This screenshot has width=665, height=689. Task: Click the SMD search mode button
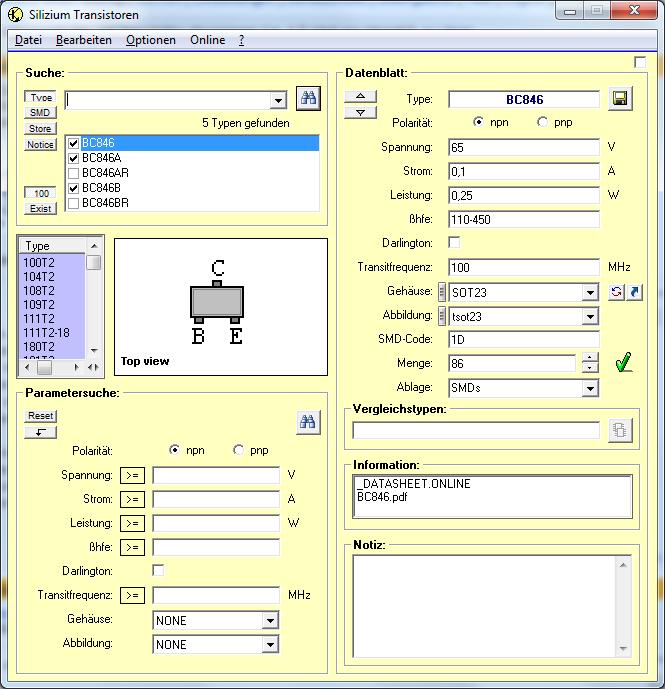pyautogui.click(x=40, y=113)
